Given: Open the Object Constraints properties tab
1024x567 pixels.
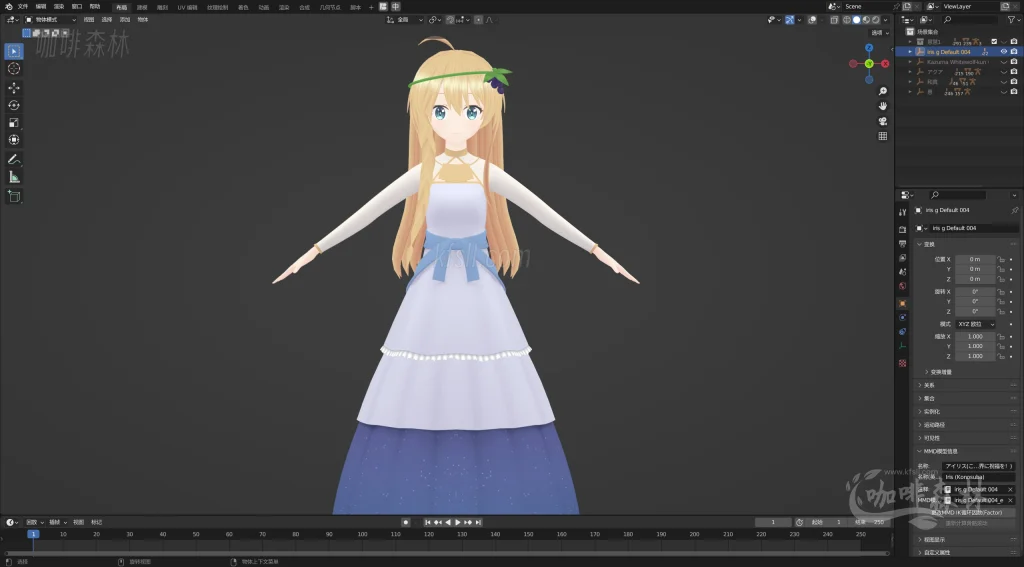Looking at the screenshot, I should (x=903, y=332).
